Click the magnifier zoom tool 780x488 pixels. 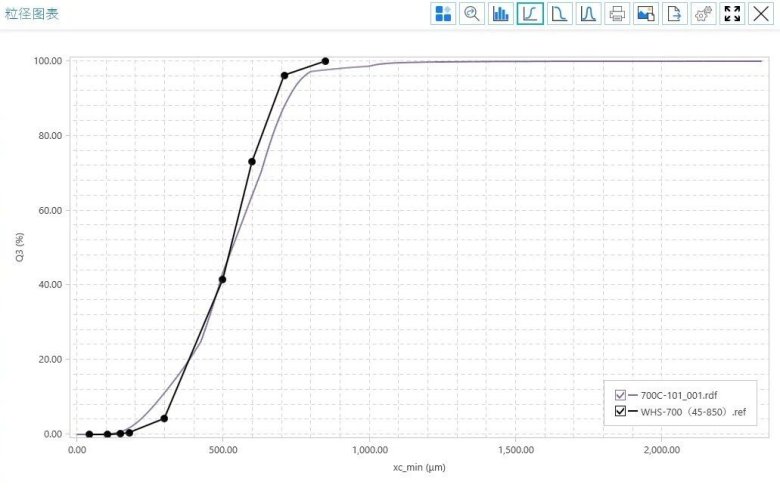coord(472,14)
